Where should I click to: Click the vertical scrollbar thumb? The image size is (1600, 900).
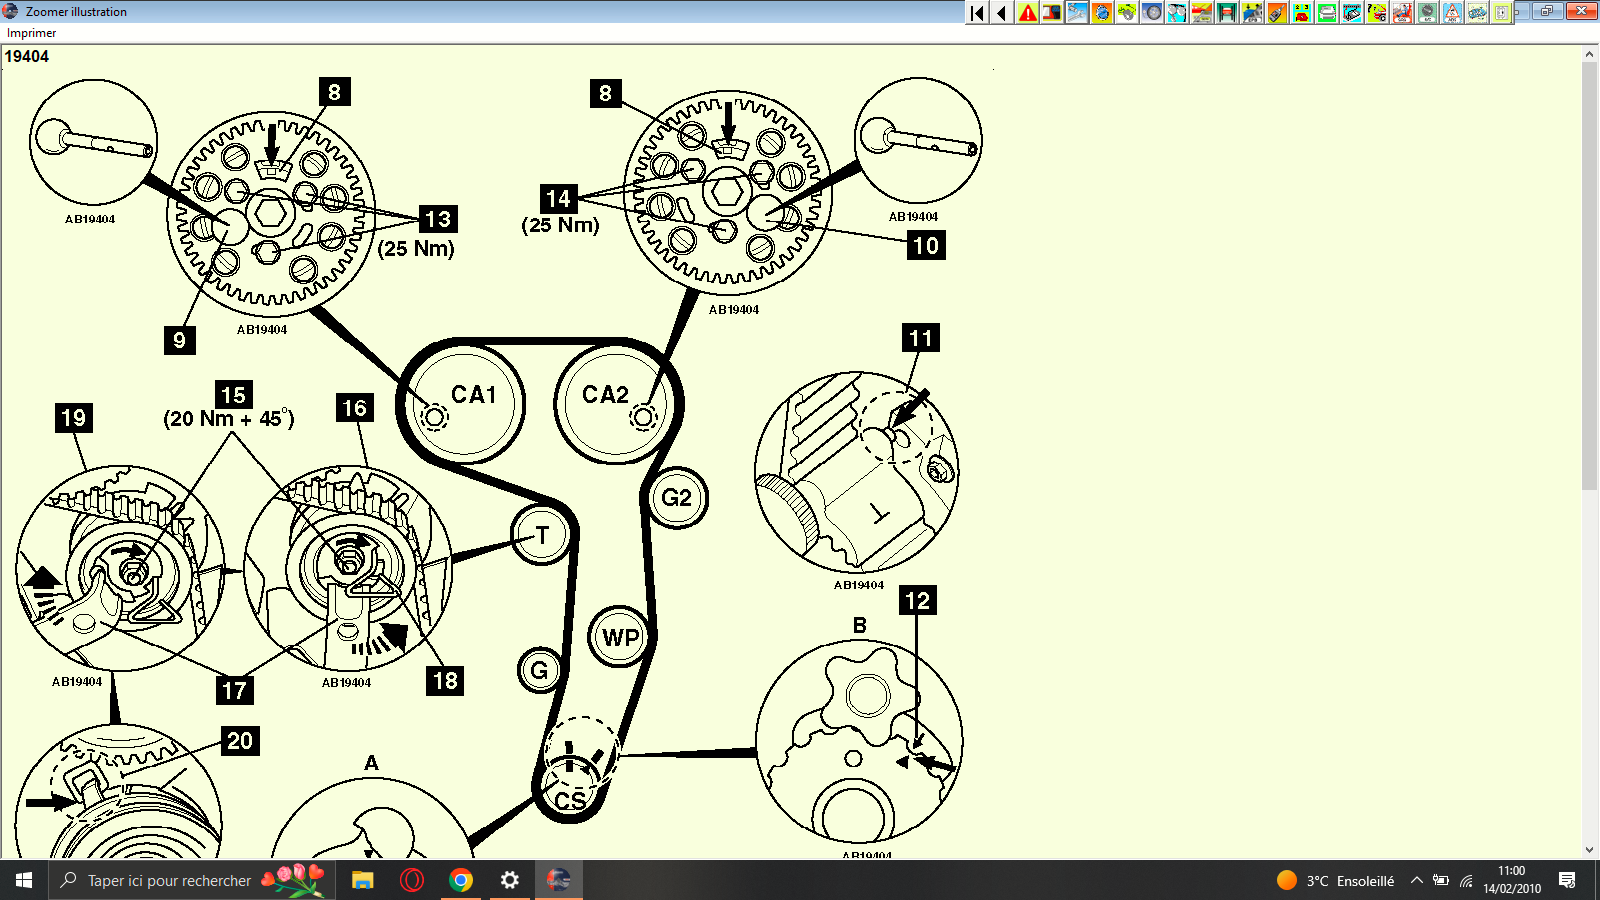(x=1590, y=277)
